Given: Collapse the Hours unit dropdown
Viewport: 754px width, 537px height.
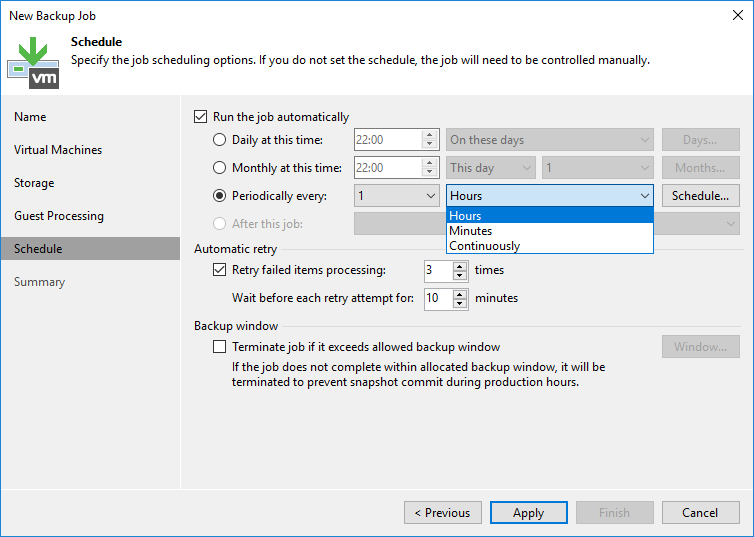Looking at the screenshot, I should tap(643, 196).
